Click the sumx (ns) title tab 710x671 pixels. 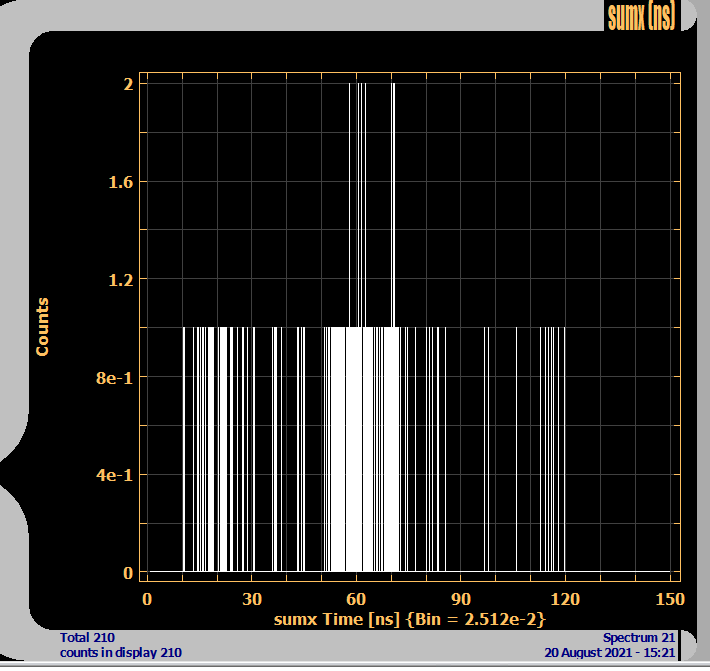(x=641, y=16)
